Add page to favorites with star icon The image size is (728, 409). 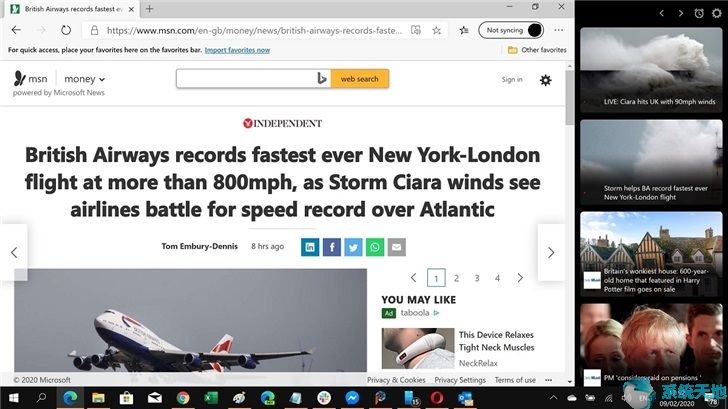pos(436,30)
